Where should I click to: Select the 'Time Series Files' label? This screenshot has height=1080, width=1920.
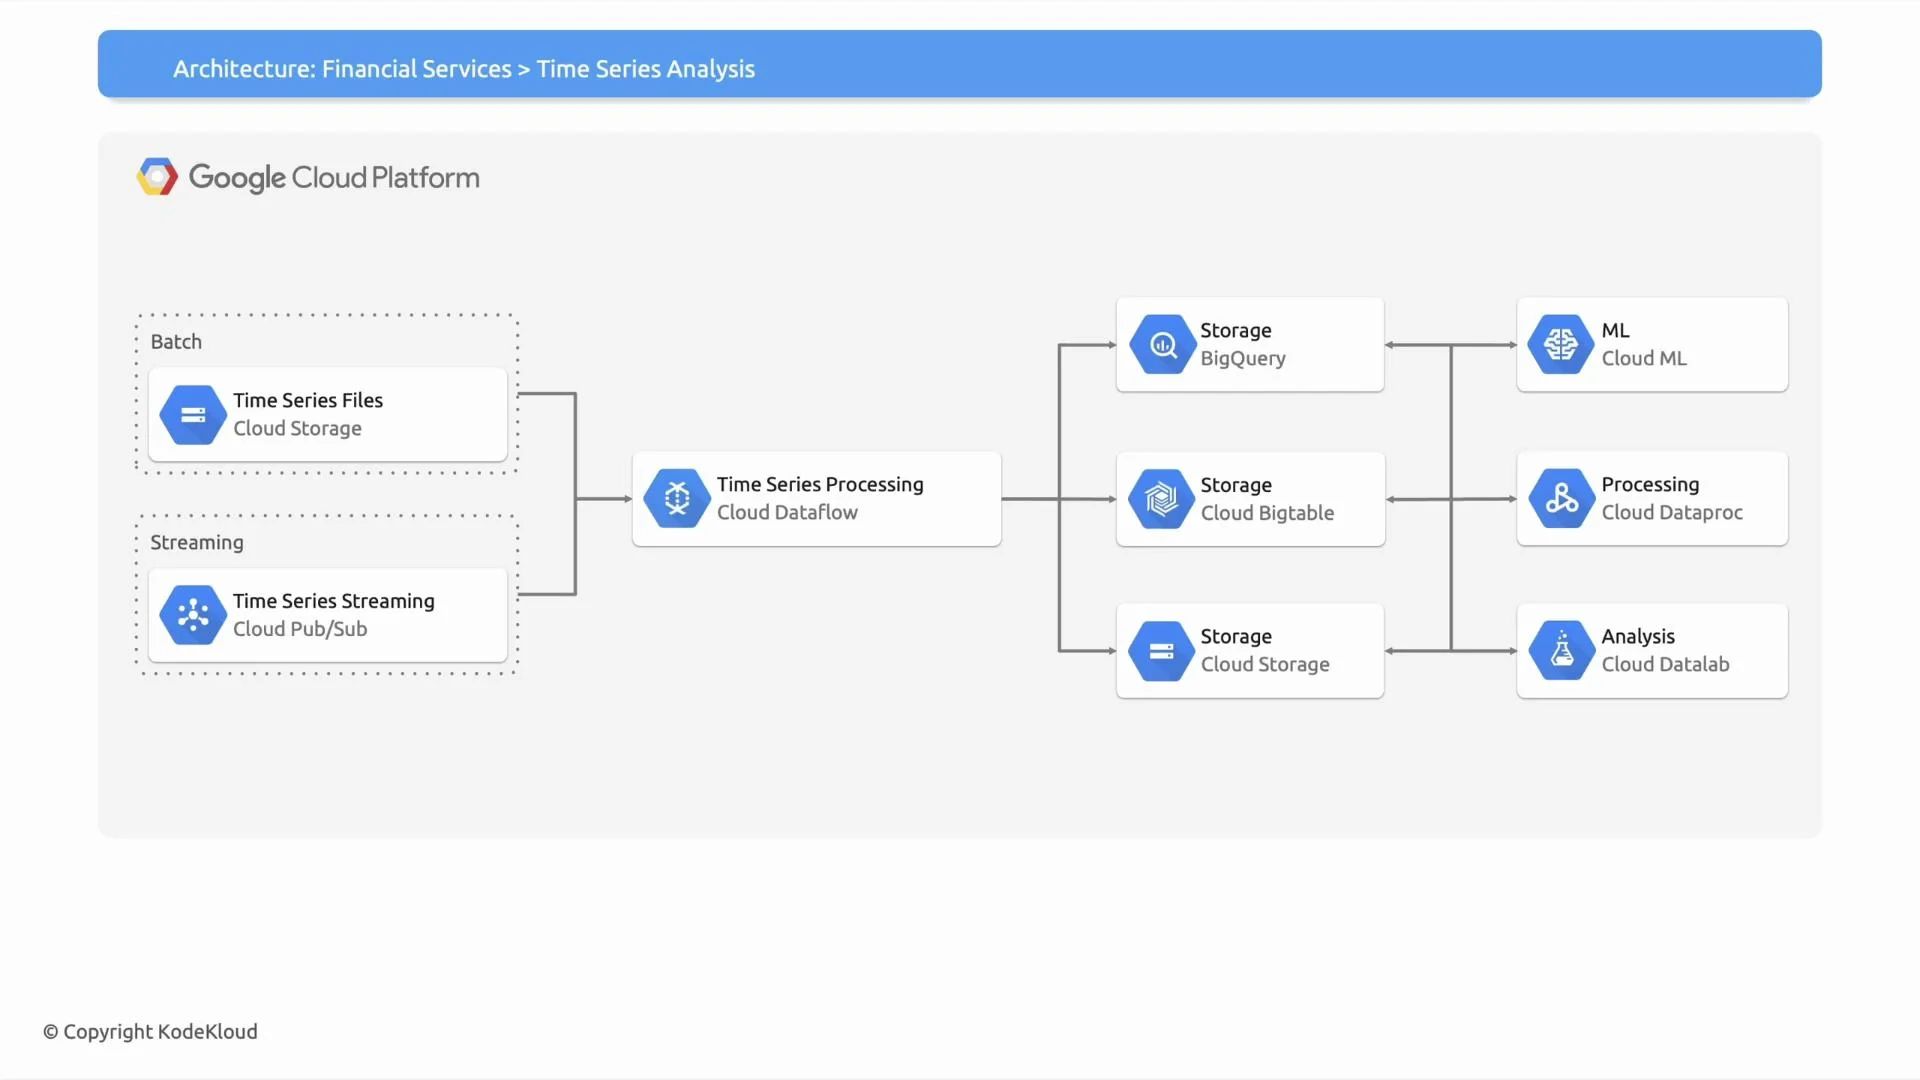[x=308, y=400]
